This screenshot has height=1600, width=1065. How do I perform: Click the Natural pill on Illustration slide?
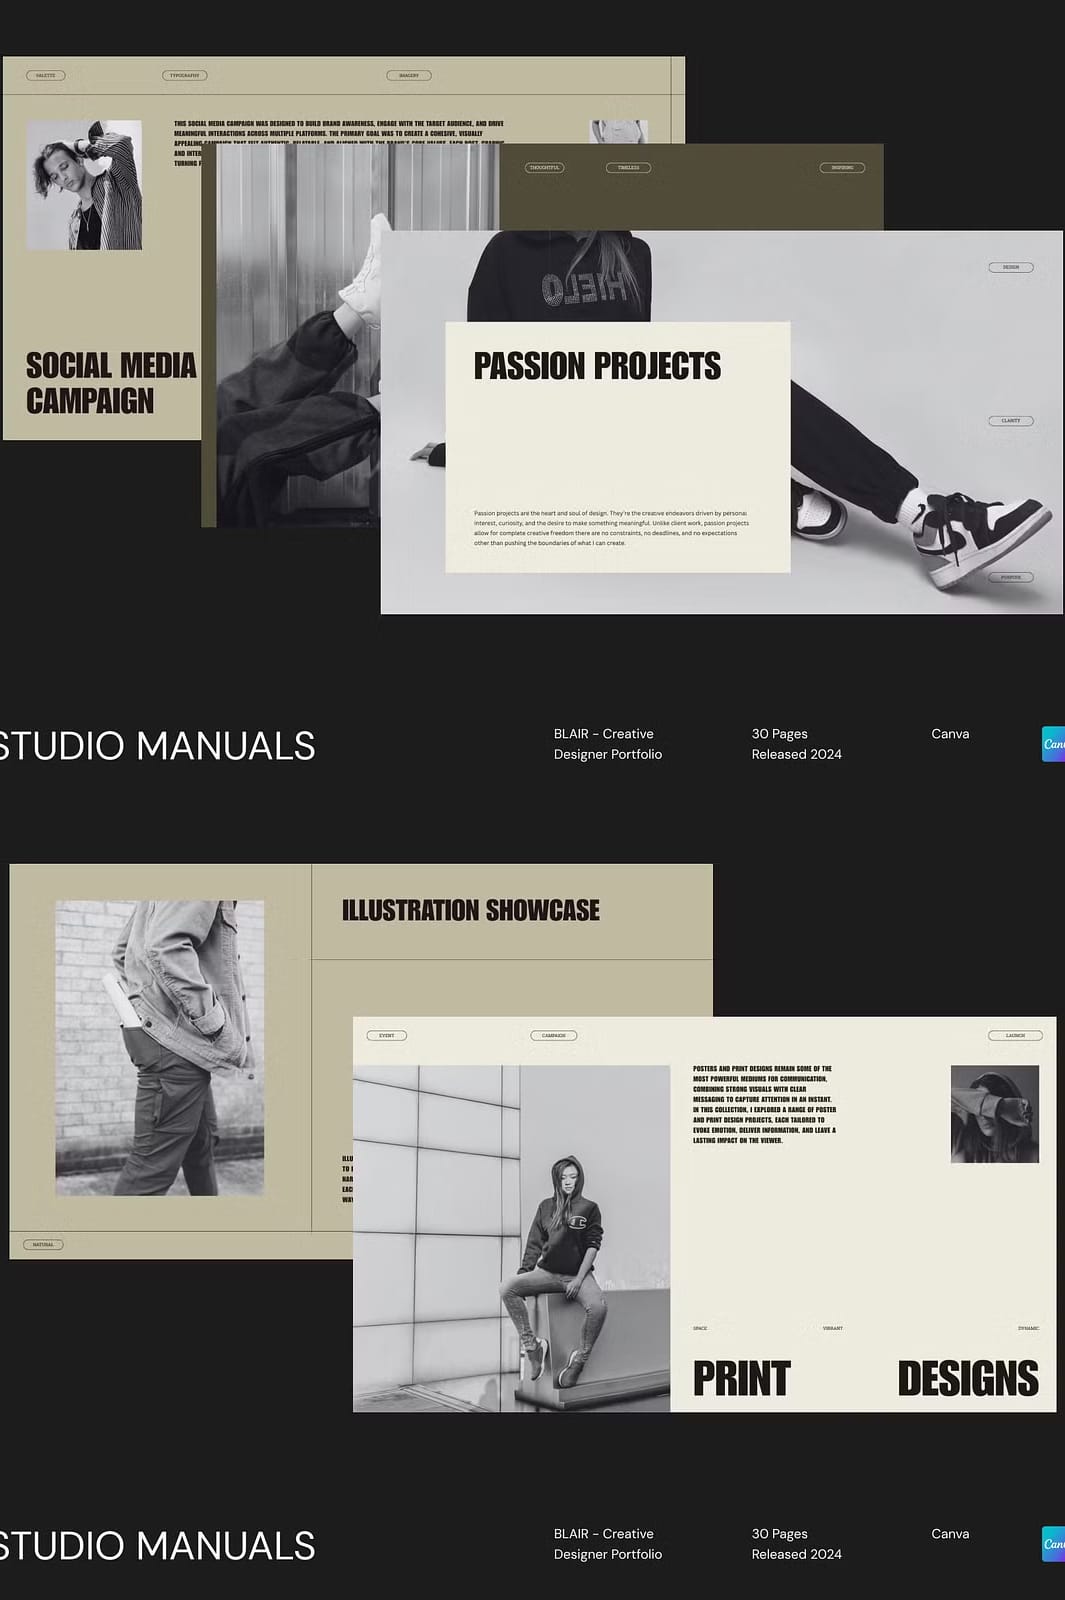click(43, 1245)
